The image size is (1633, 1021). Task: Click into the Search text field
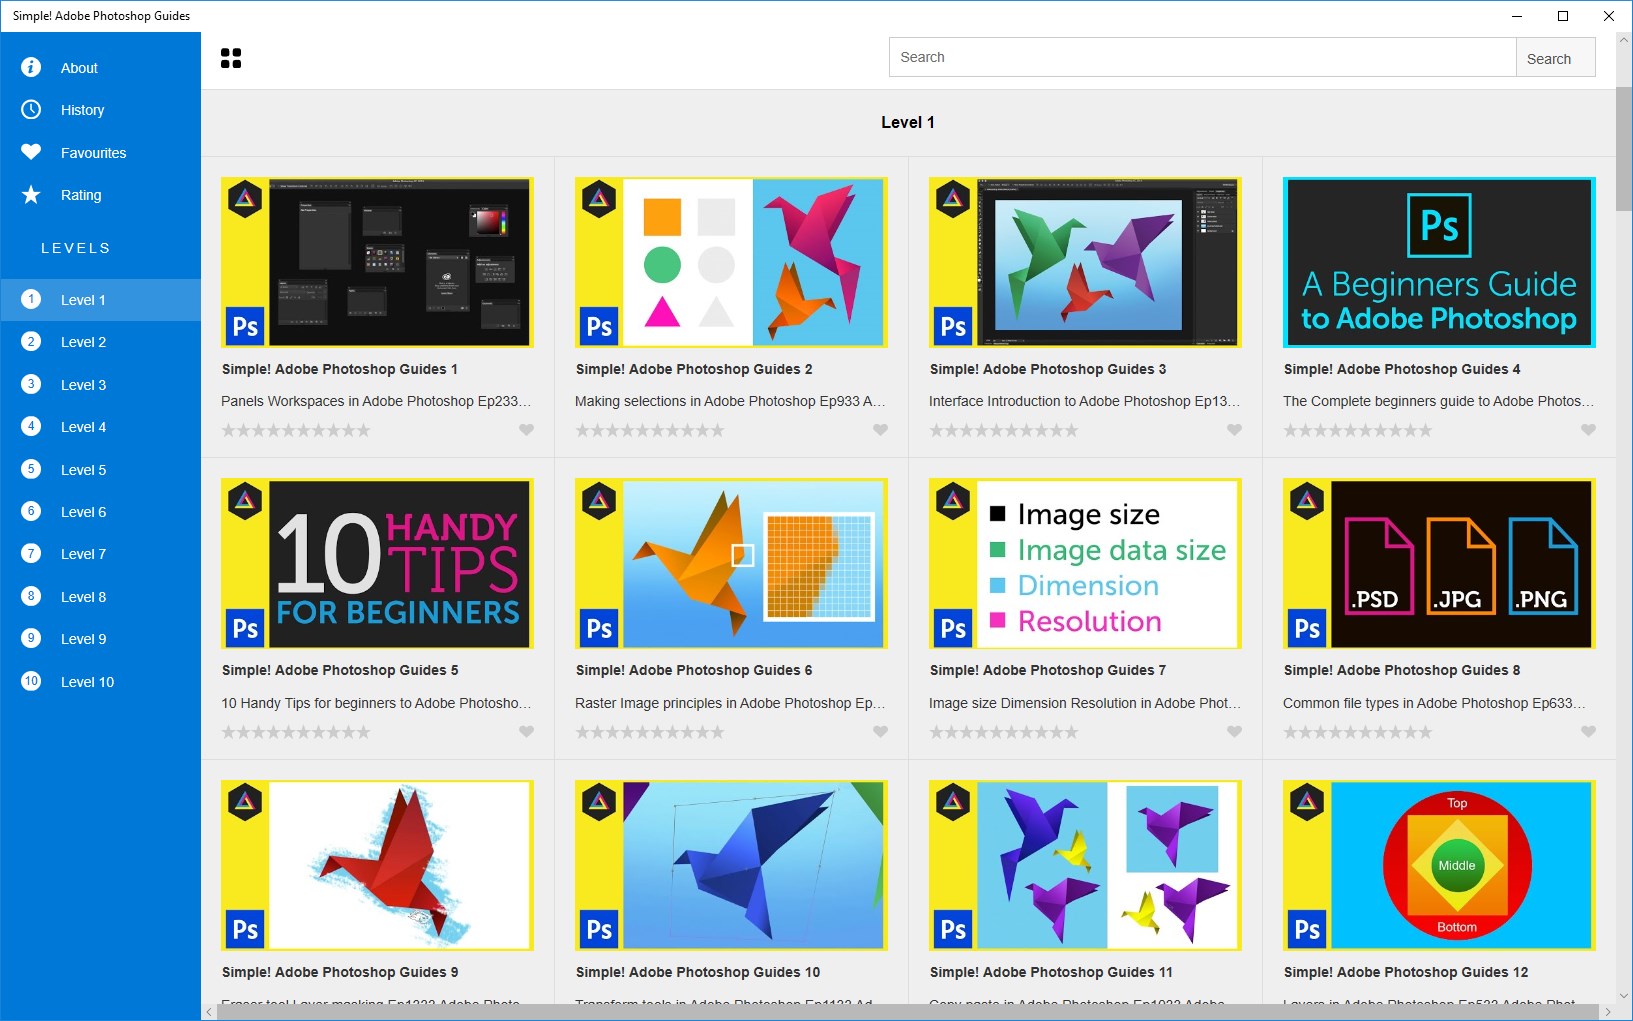click(1202, 57)
